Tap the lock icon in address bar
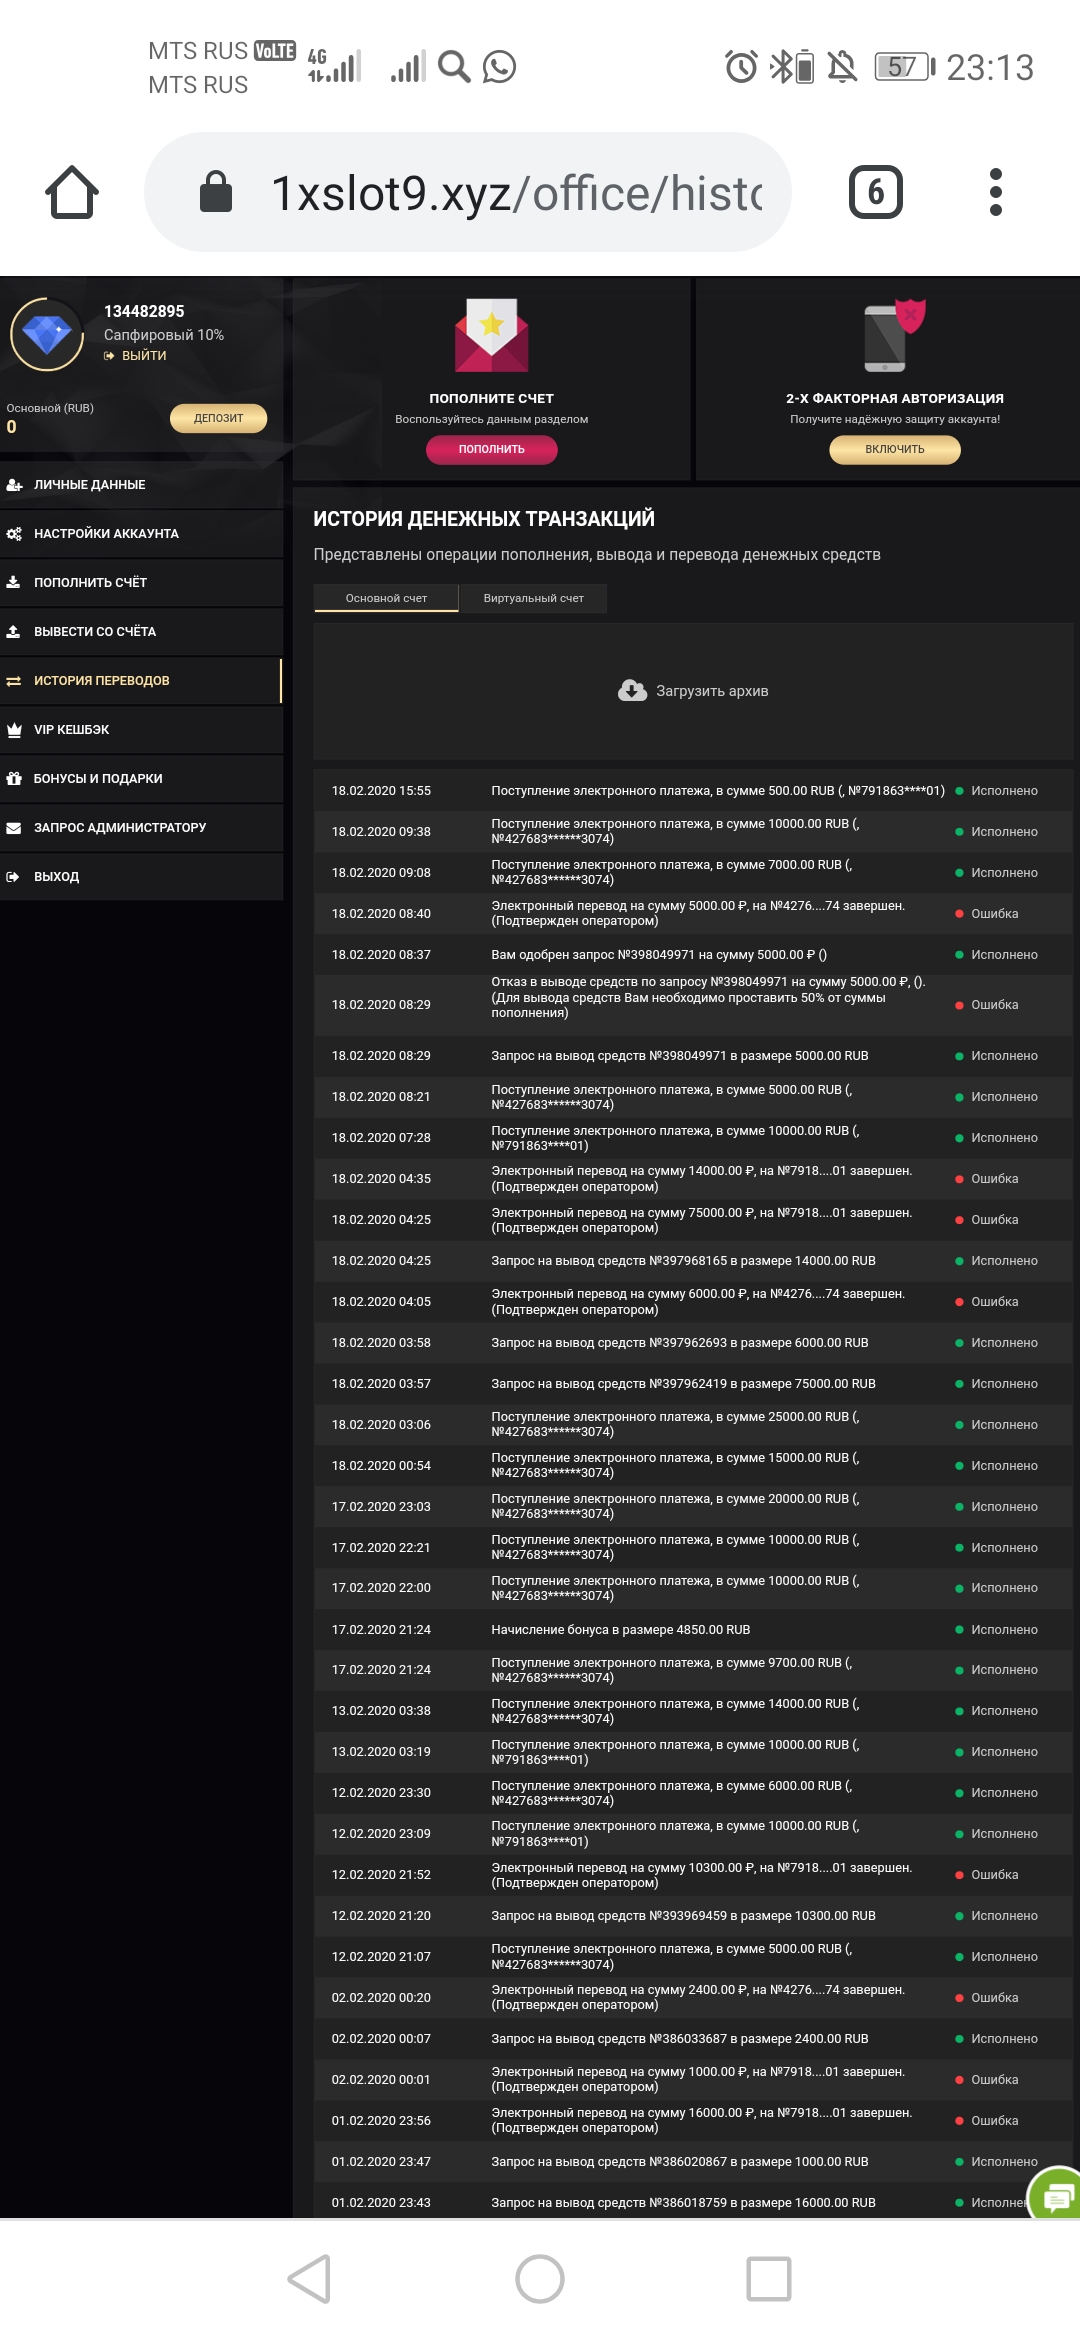Screen dimensions: 1080x2340 click(x=216, y=191)
